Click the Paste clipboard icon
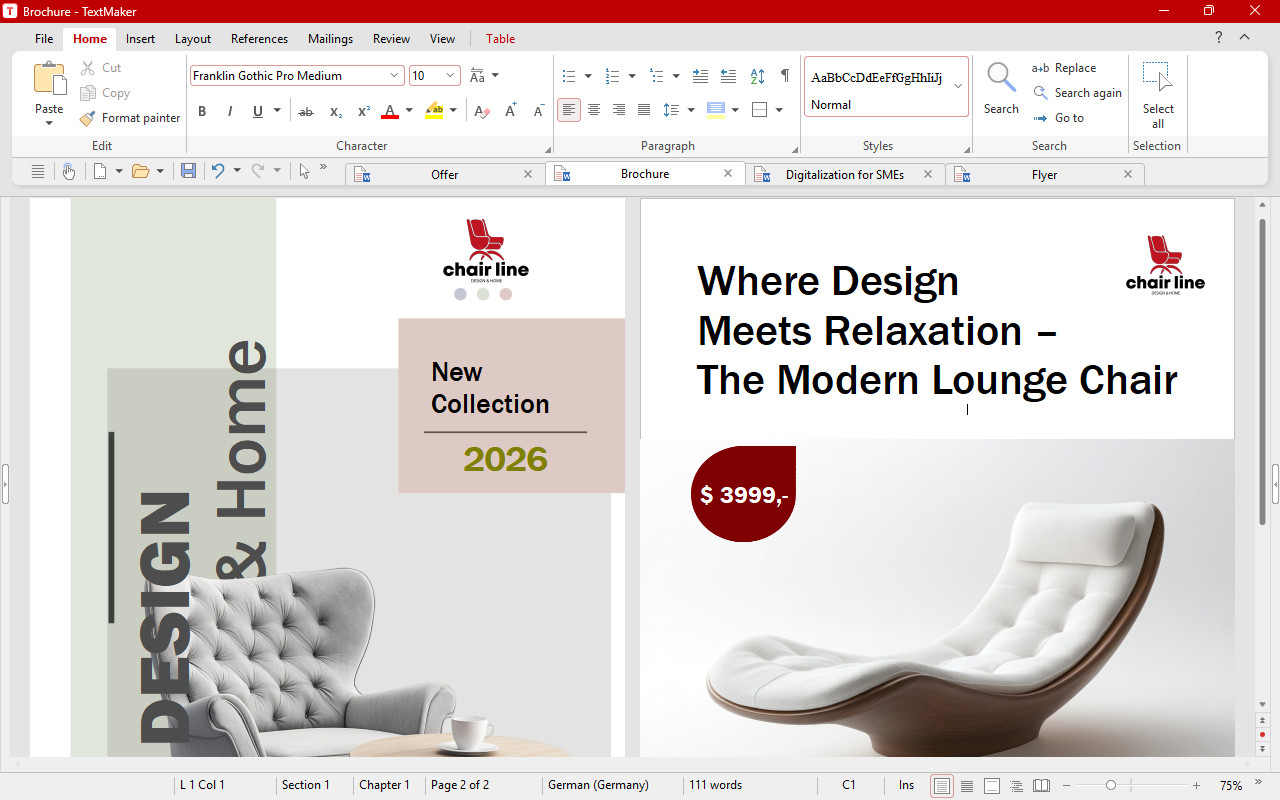 tap(49, 78)
